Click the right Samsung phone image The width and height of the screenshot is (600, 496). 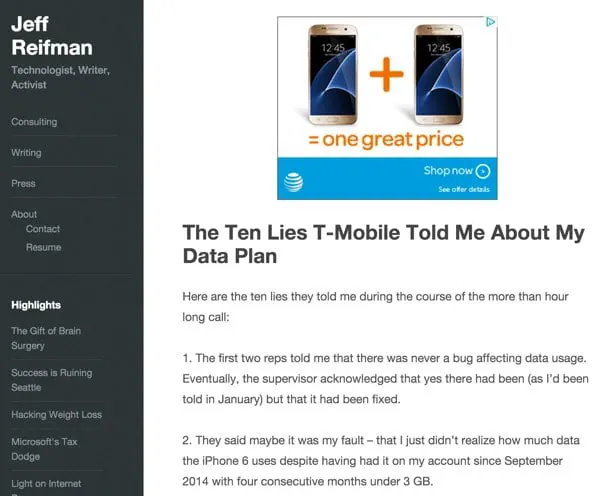point(441,74)
